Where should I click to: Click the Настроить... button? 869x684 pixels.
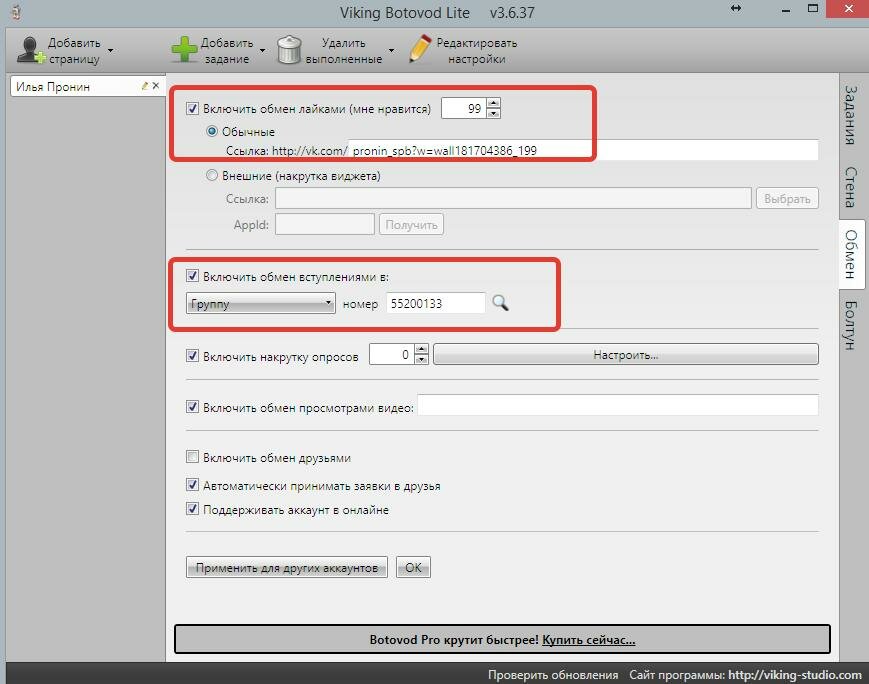coord(626,355)
